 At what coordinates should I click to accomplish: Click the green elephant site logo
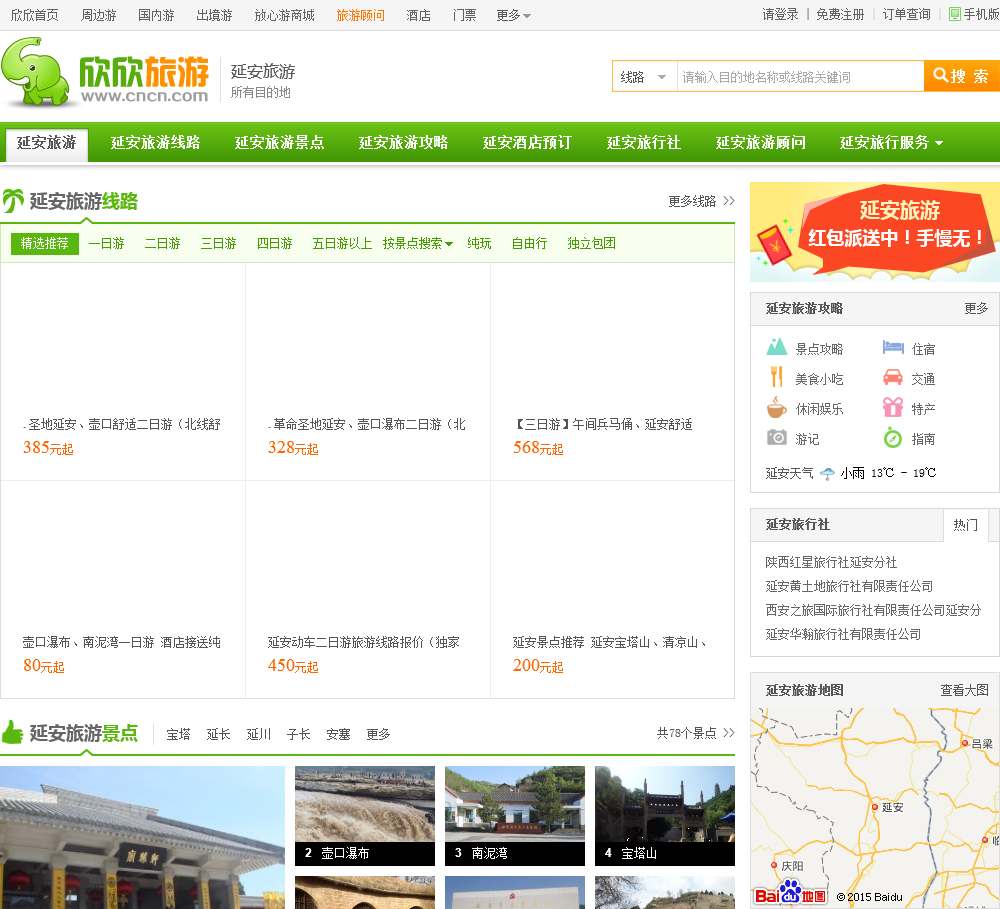38,72
